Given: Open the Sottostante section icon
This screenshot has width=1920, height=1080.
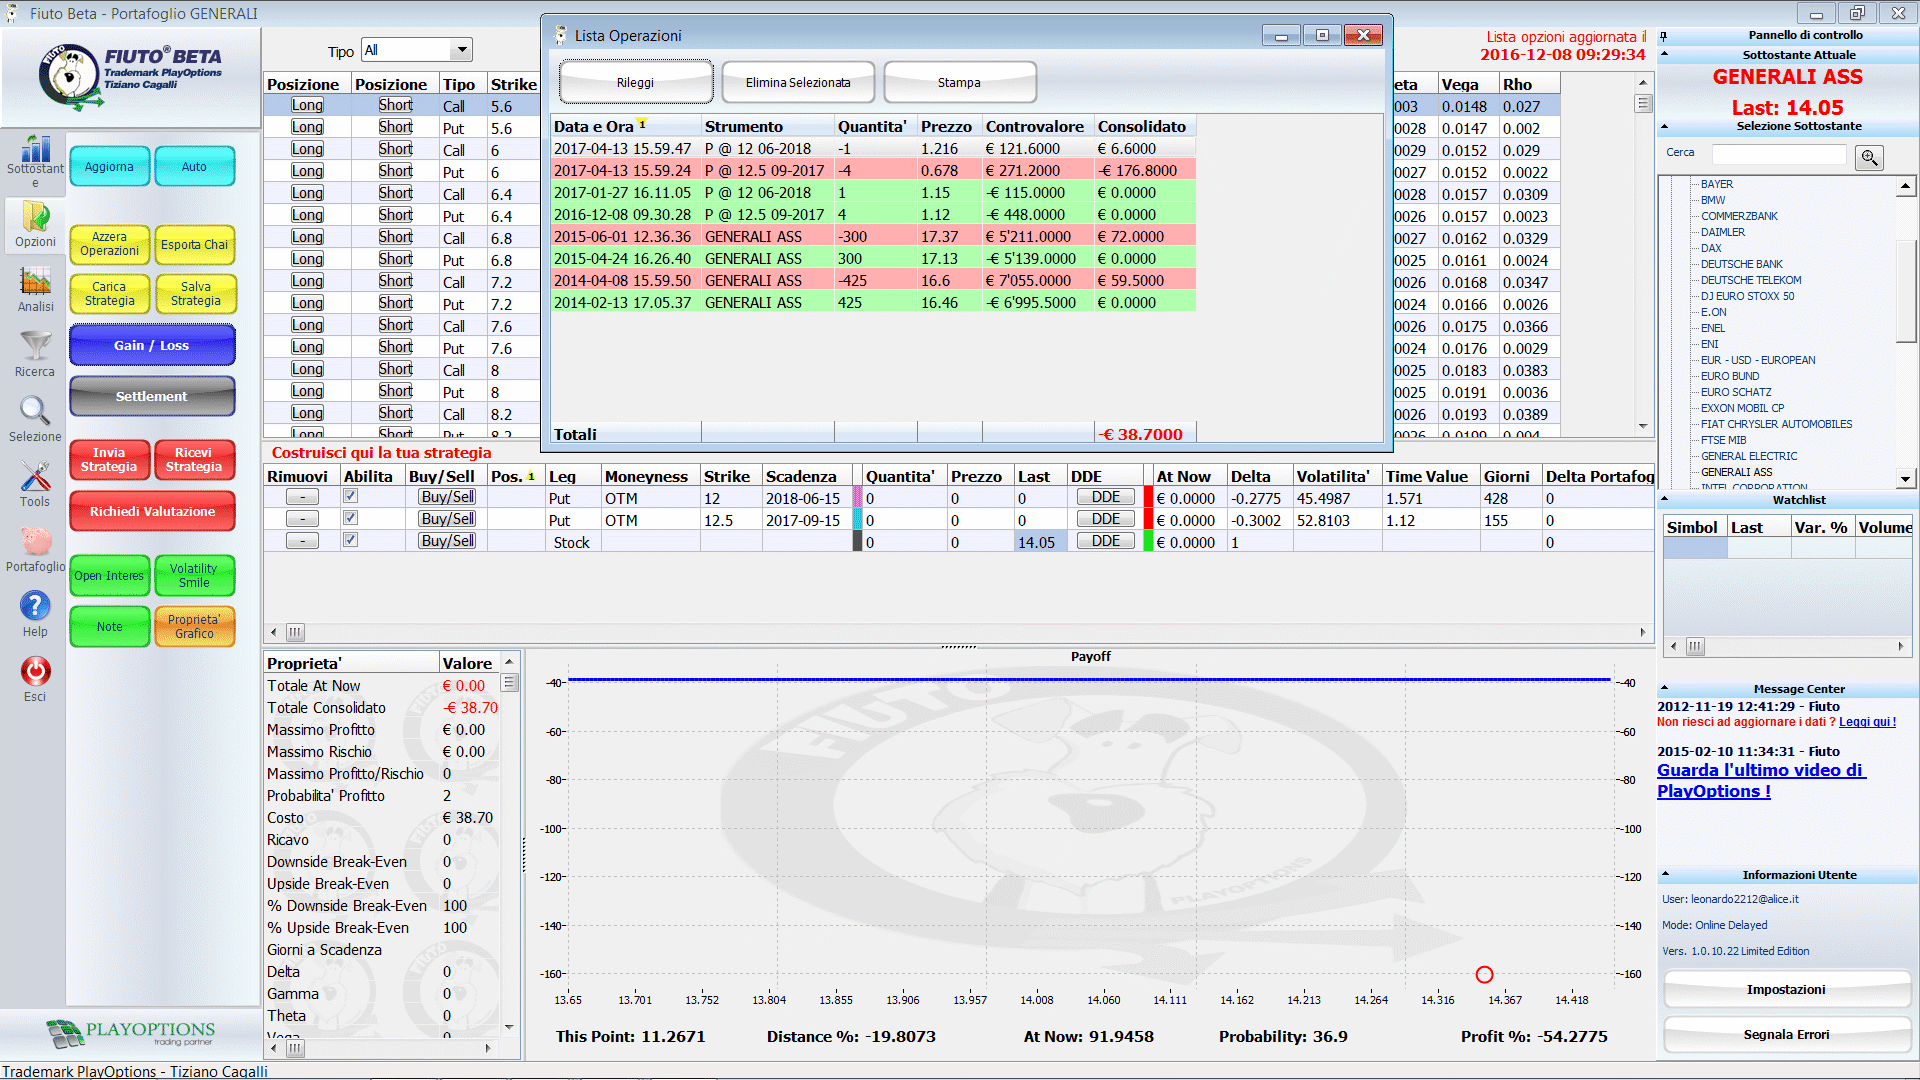Looking at the screenshot, I should [x=35, y=150].
